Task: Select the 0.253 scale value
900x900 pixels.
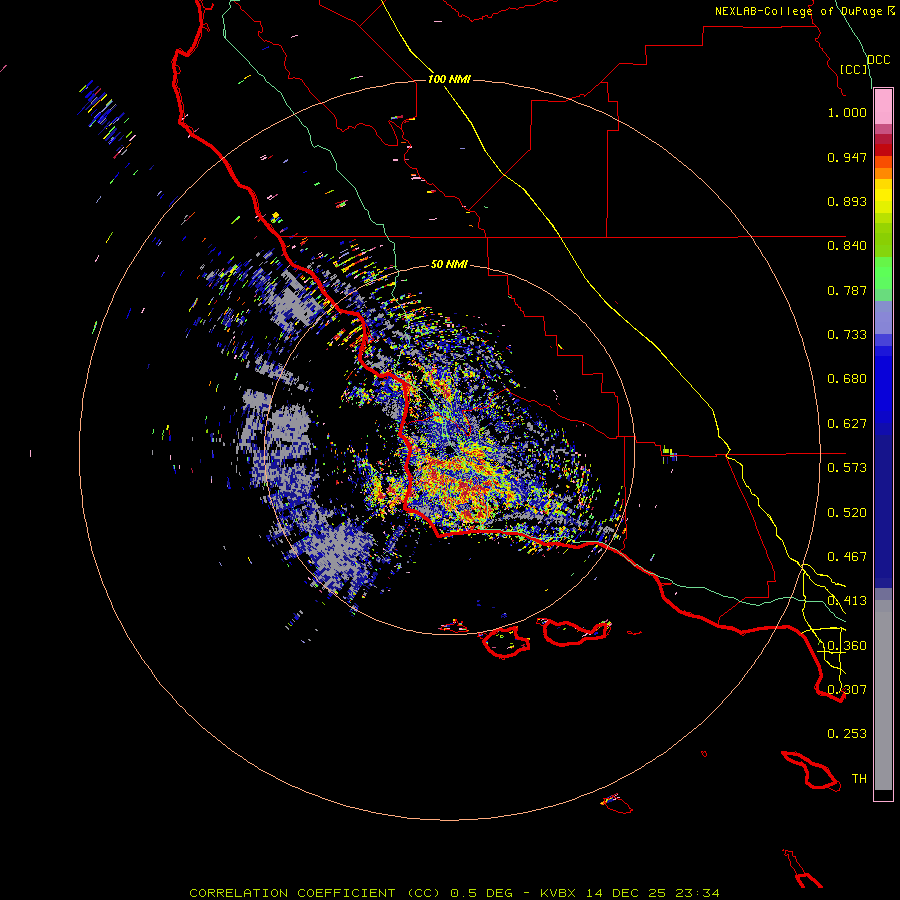Action: tap(847, 734)
